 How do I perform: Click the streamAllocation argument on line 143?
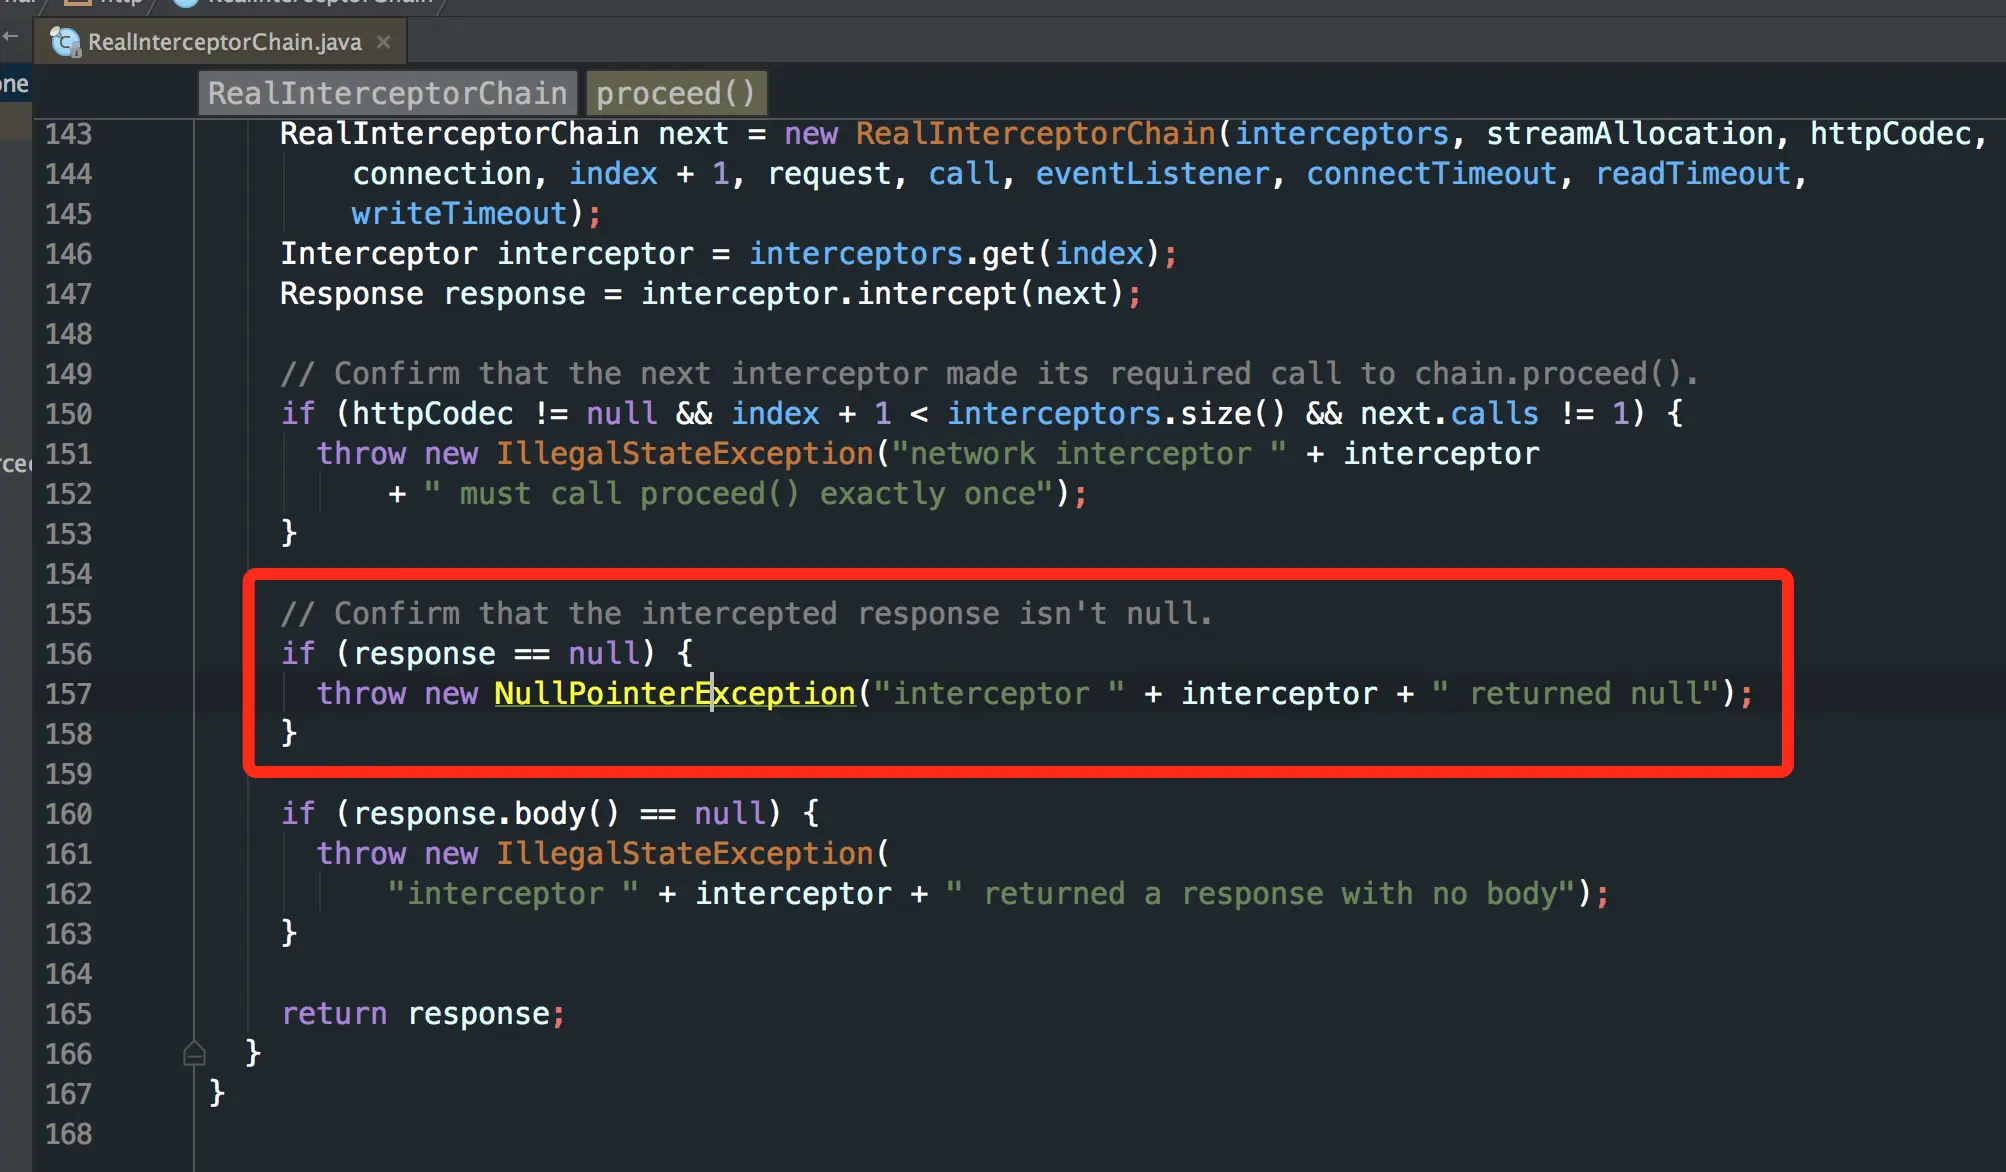point(1629,133)
